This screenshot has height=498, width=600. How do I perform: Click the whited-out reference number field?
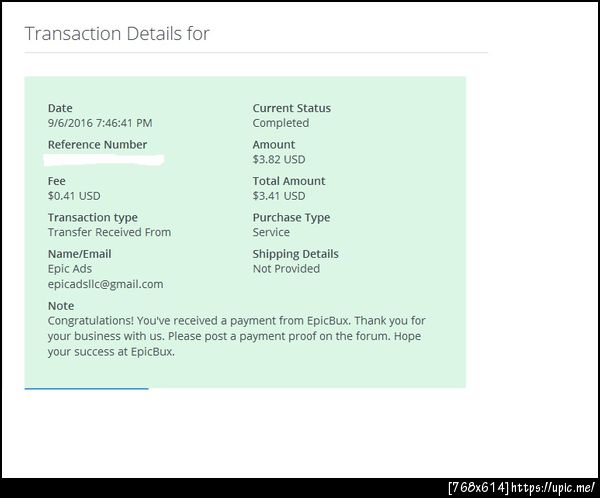point(106,159)
